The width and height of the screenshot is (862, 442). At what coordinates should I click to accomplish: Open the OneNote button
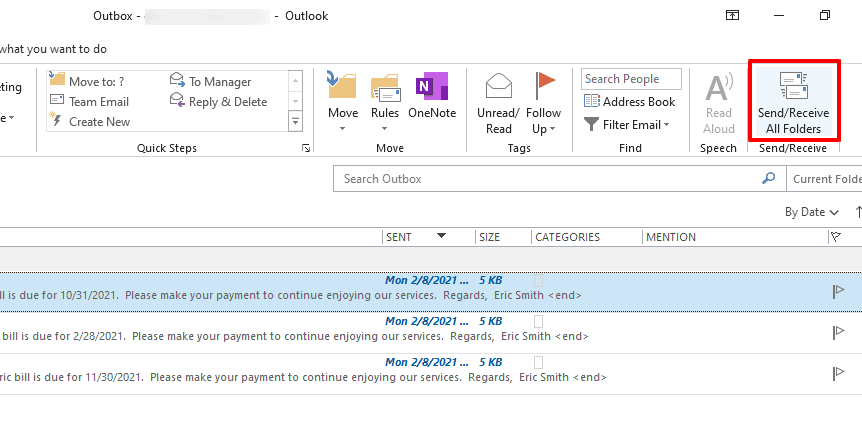[x=432, y=96]
